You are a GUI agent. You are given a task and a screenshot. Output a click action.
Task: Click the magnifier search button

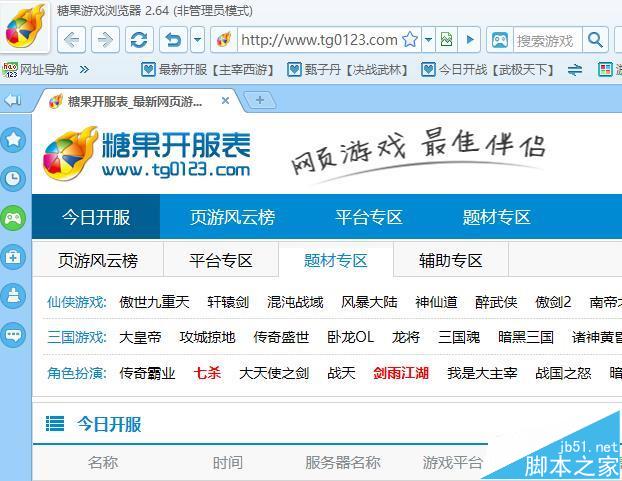(x=595, y=40)
